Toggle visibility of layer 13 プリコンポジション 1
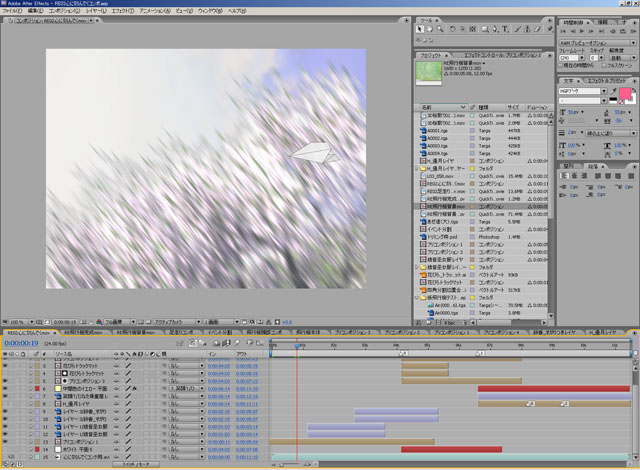This screenshot has height=470, width=640. click(x=5, y=442)
